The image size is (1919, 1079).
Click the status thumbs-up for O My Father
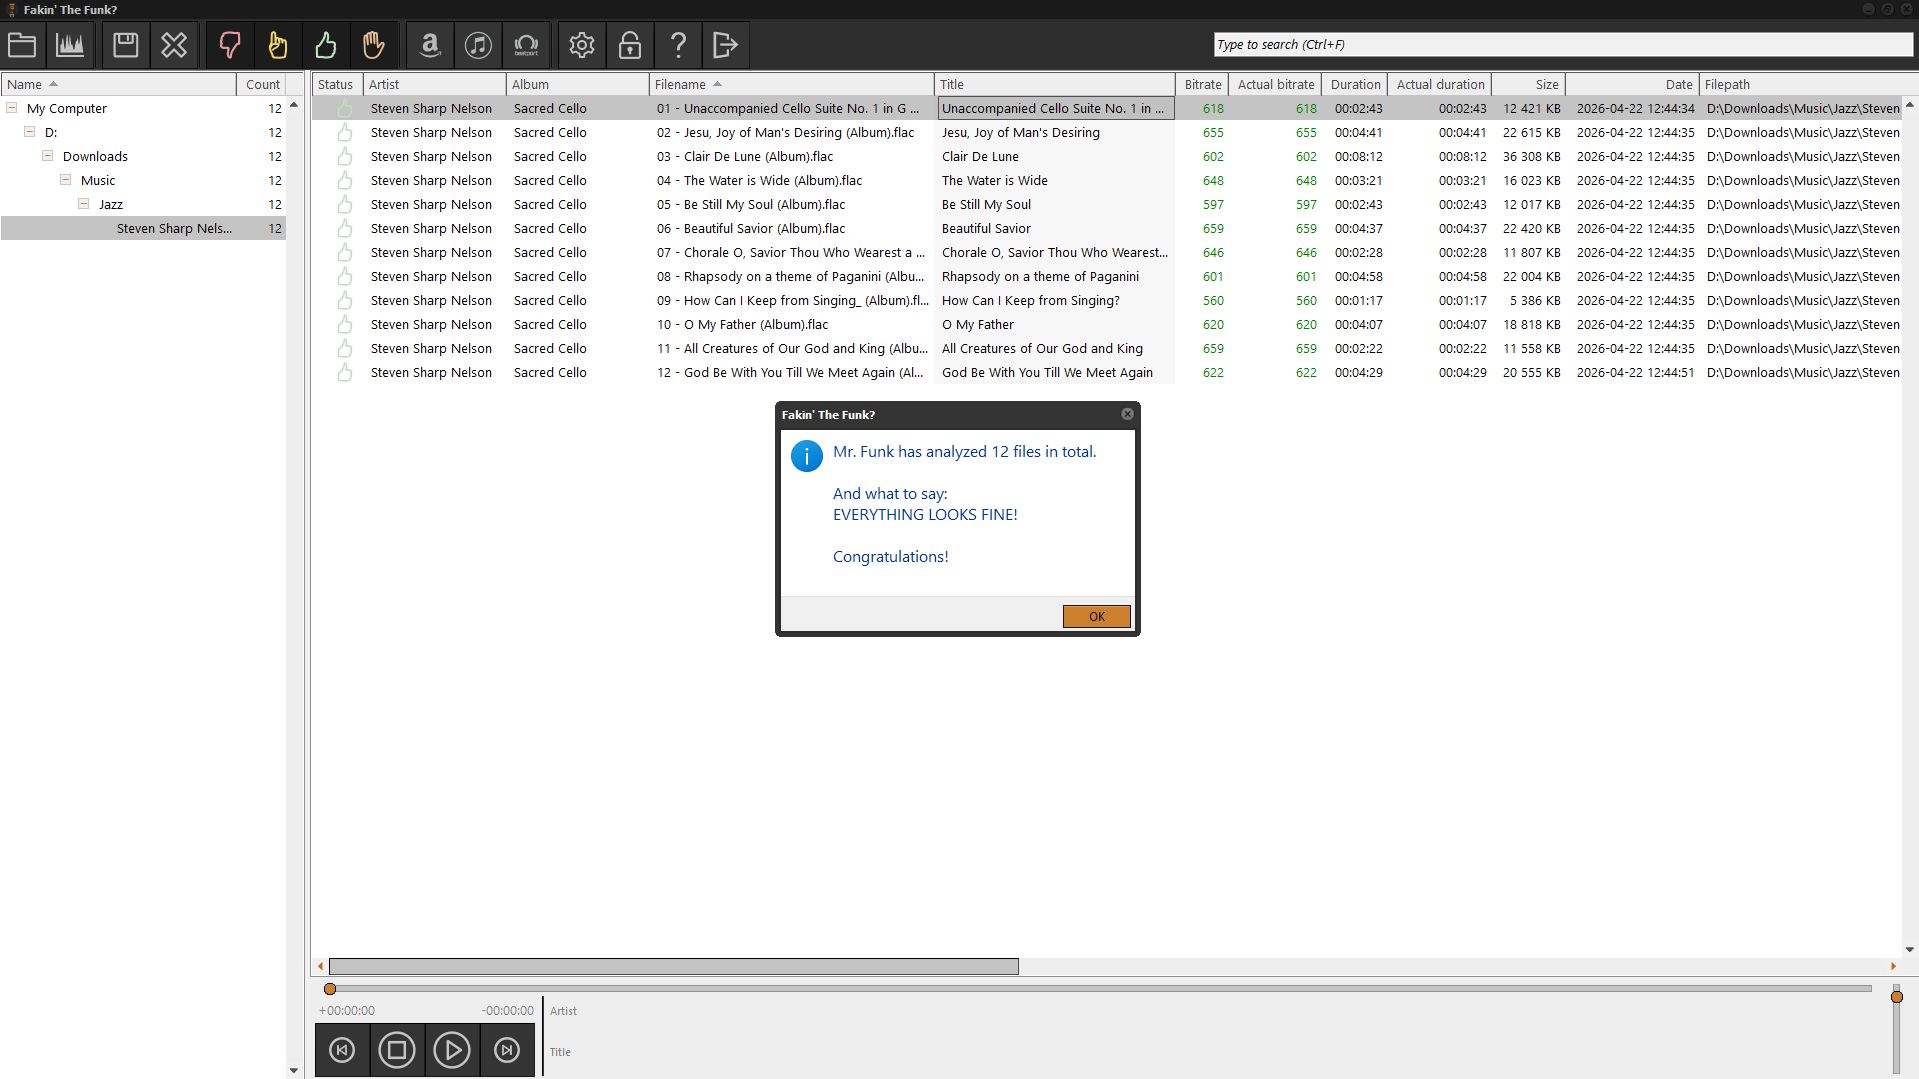tap(345, 324)
